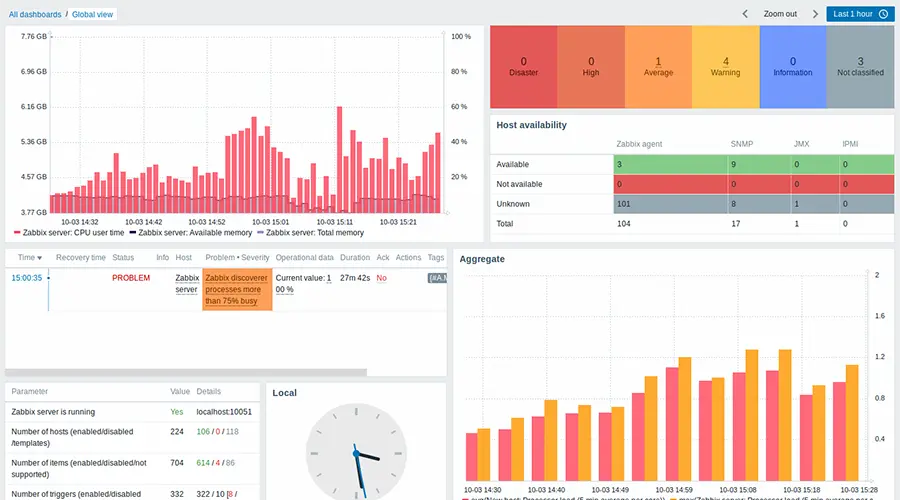Open Zabbix server host link in problems

point(187,284)
